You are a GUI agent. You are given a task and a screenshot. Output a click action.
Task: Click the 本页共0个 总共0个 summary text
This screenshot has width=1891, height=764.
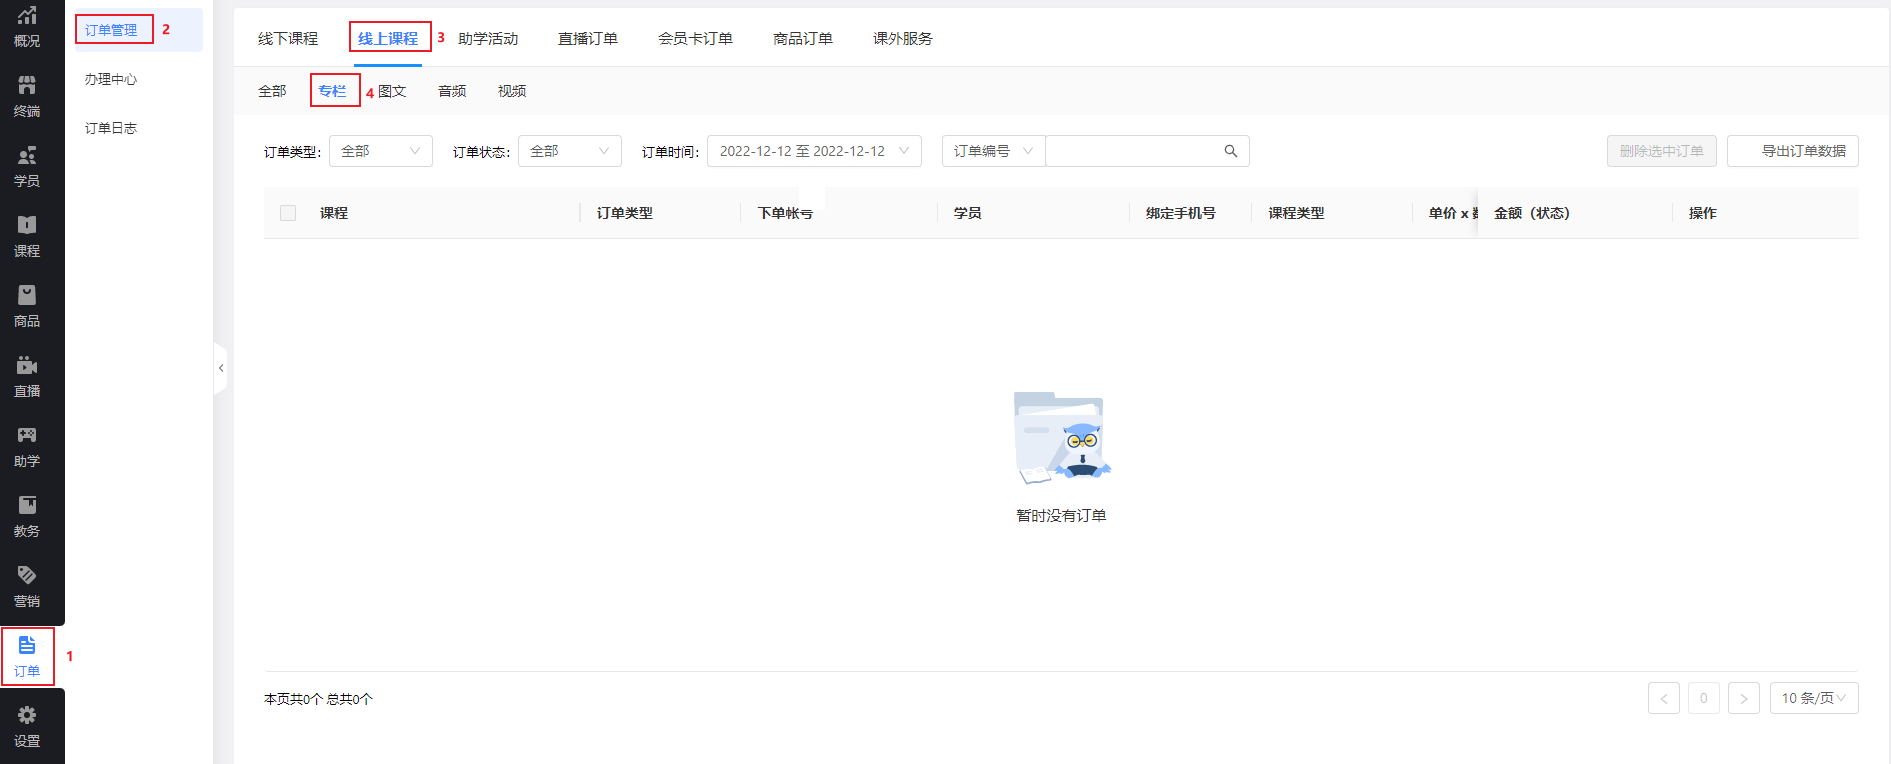pos(318,699)
